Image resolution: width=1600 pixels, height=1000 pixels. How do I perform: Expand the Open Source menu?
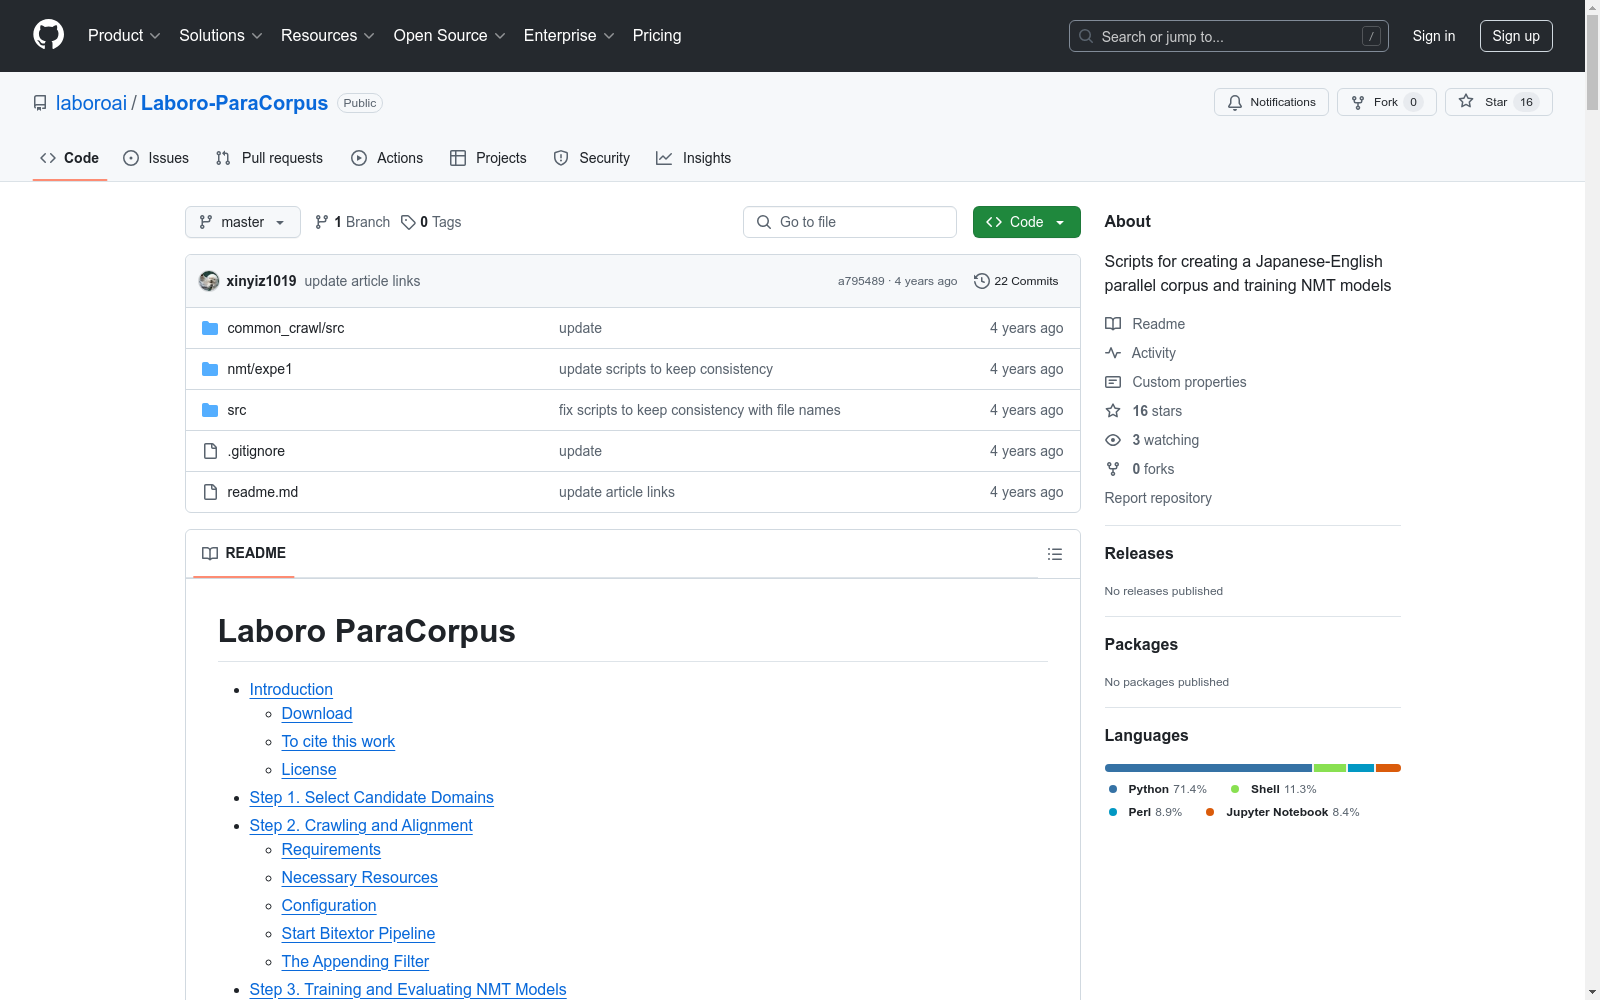(450, 36)
